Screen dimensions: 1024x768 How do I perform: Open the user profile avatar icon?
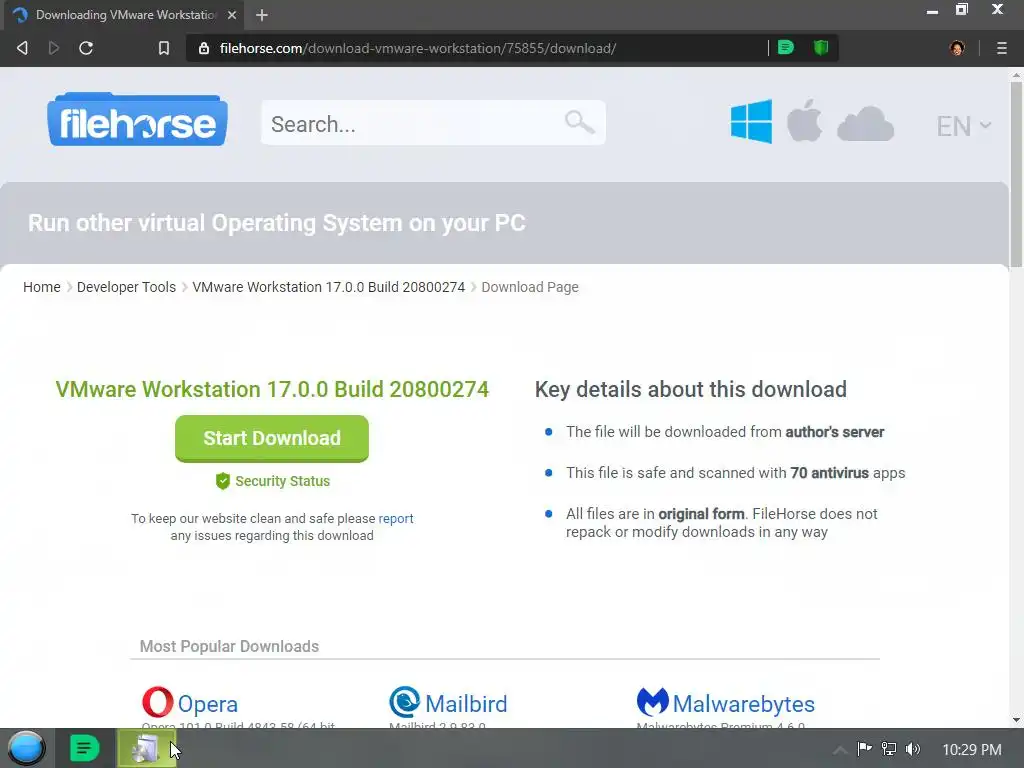coord(957,48)
